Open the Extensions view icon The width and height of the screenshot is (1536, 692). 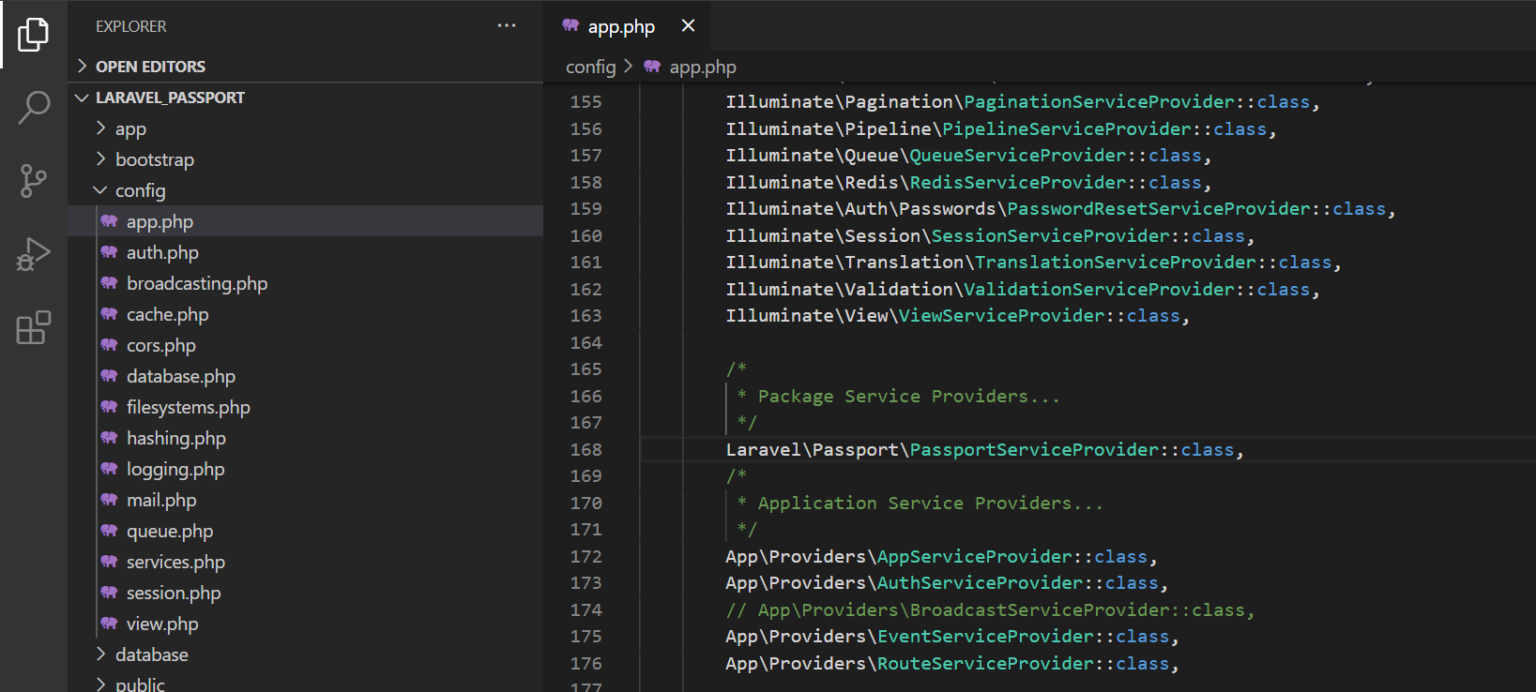pos(33,328)
